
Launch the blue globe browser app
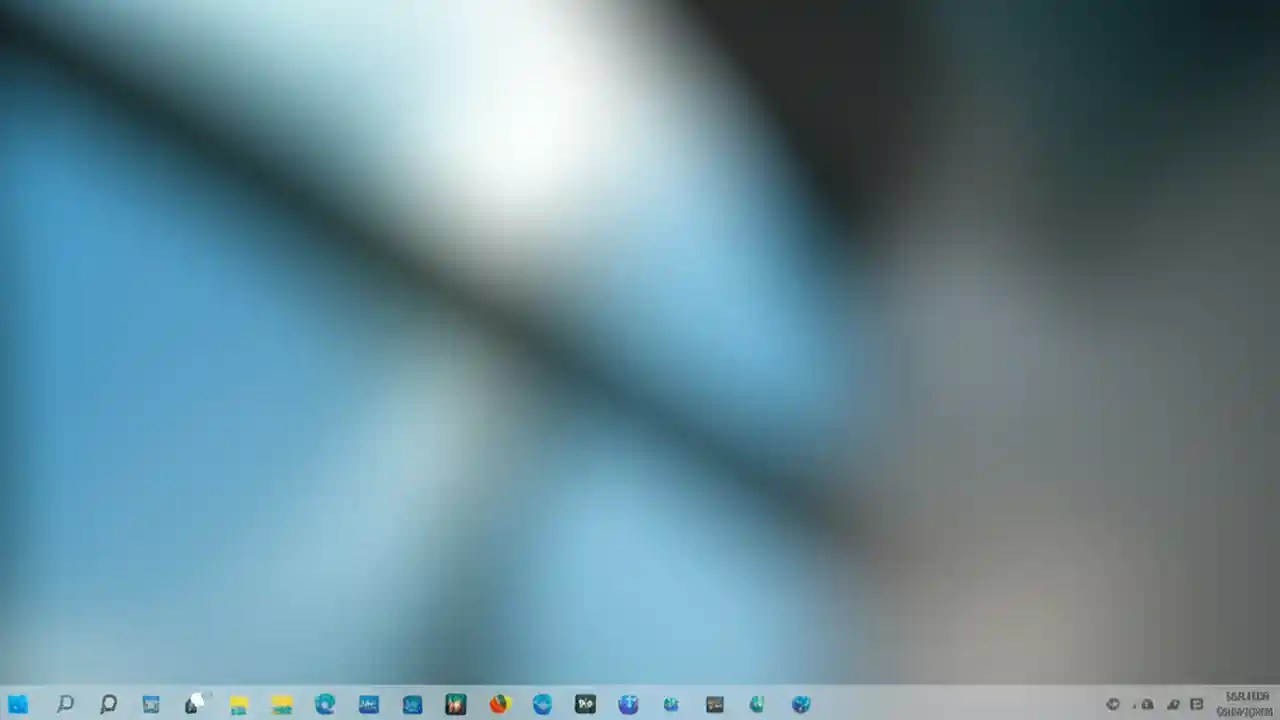542,704
